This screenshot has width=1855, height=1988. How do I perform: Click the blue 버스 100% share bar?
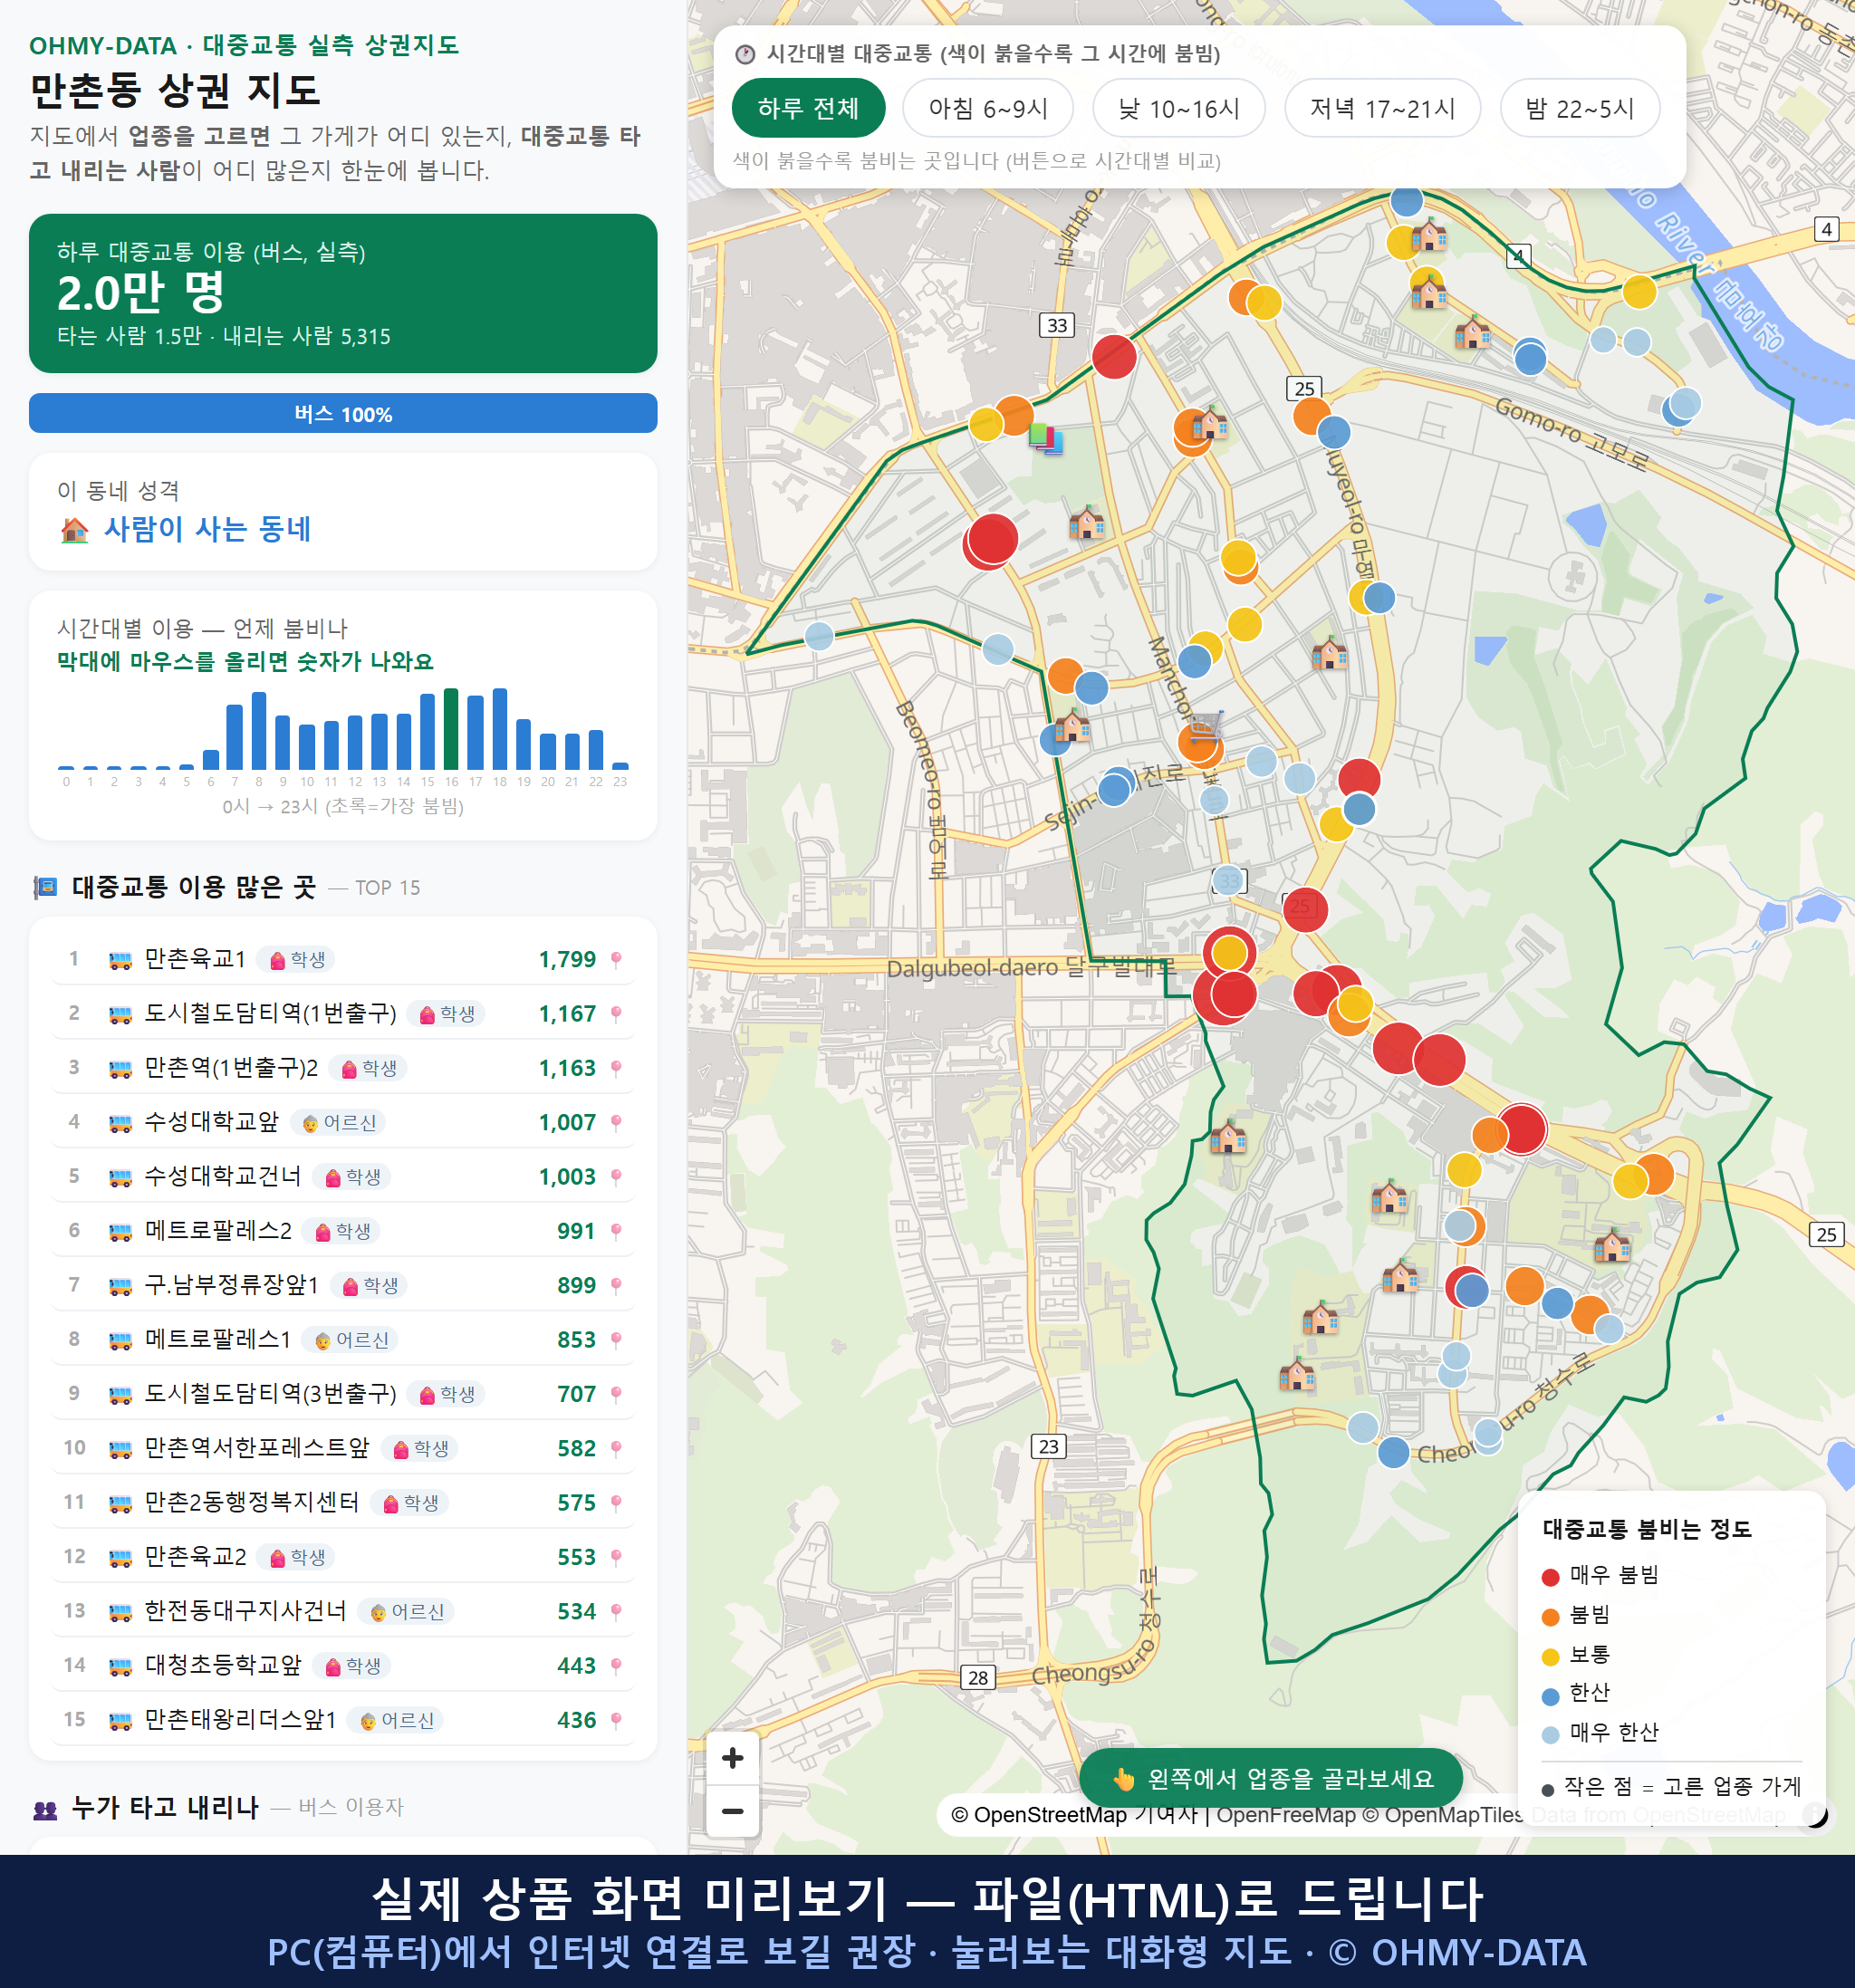point(343,413)
